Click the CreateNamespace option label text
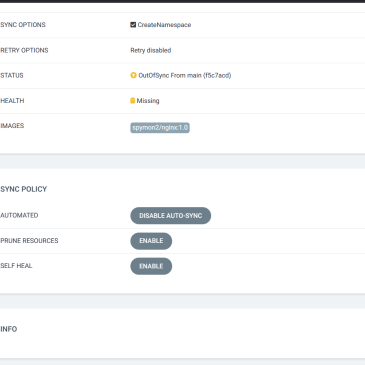 pos(164,25)
